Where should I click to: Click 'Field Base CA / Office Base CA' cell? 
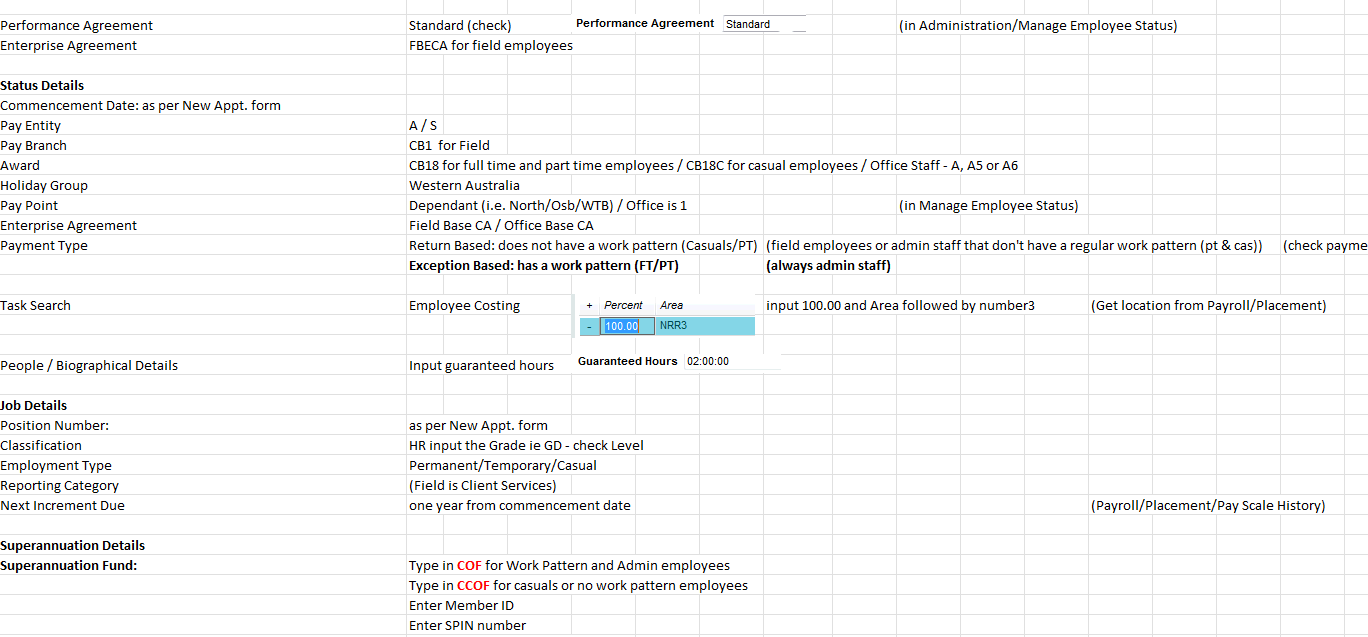click(x=501, y=225)
